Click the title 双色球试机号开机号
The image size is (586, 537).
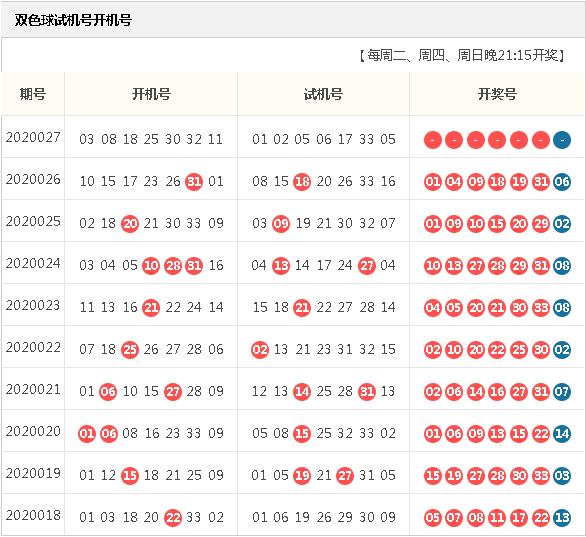(x=73, y=20)
